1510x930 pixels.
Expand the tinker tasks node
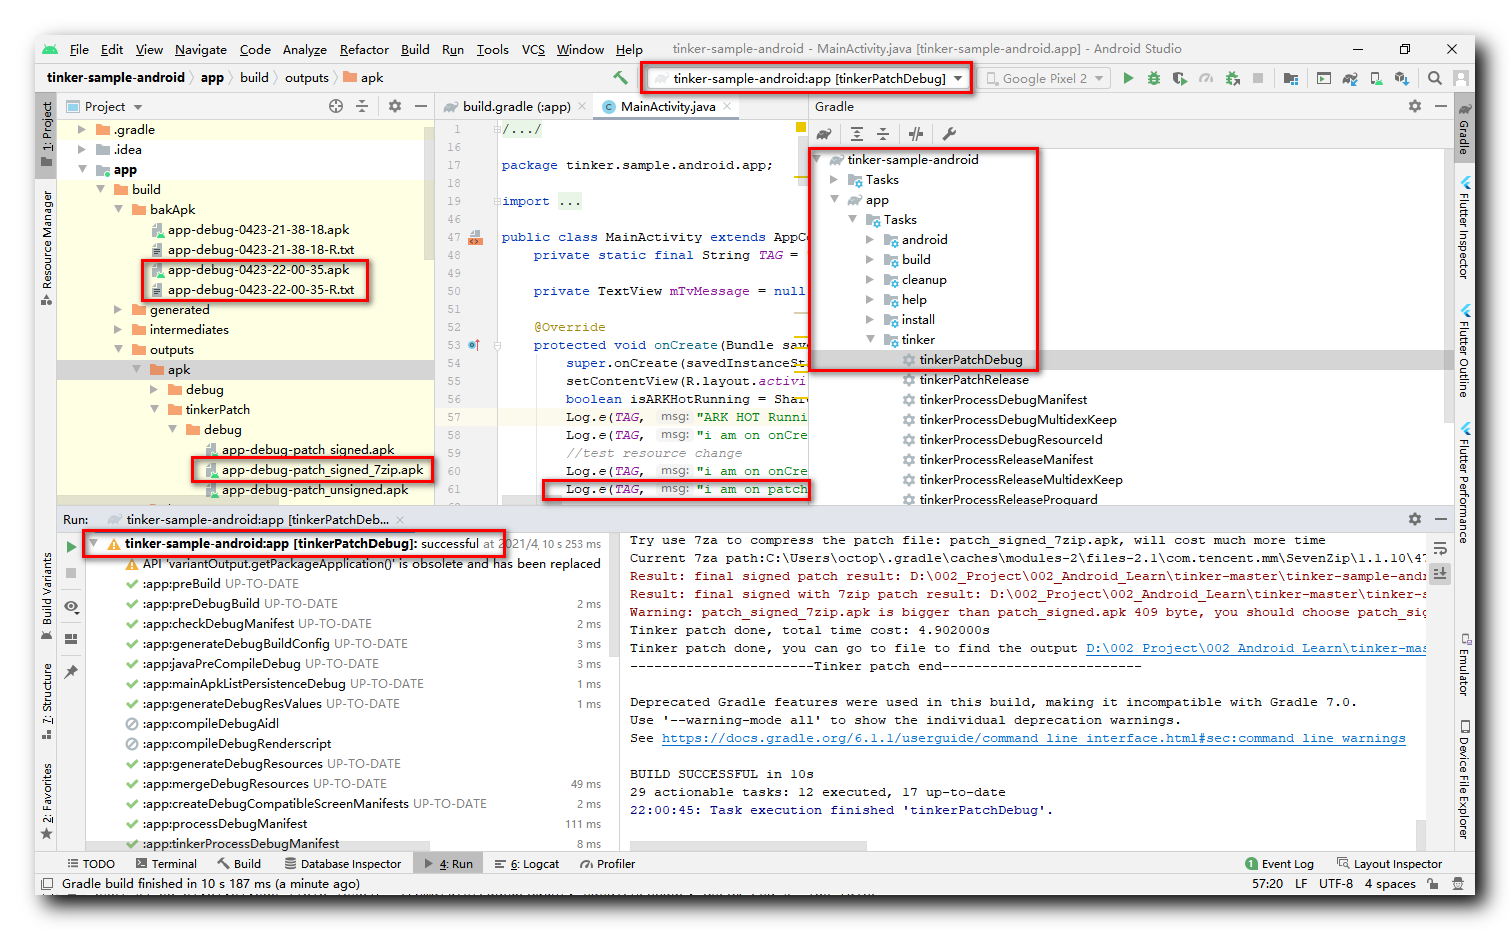(870, 339)
